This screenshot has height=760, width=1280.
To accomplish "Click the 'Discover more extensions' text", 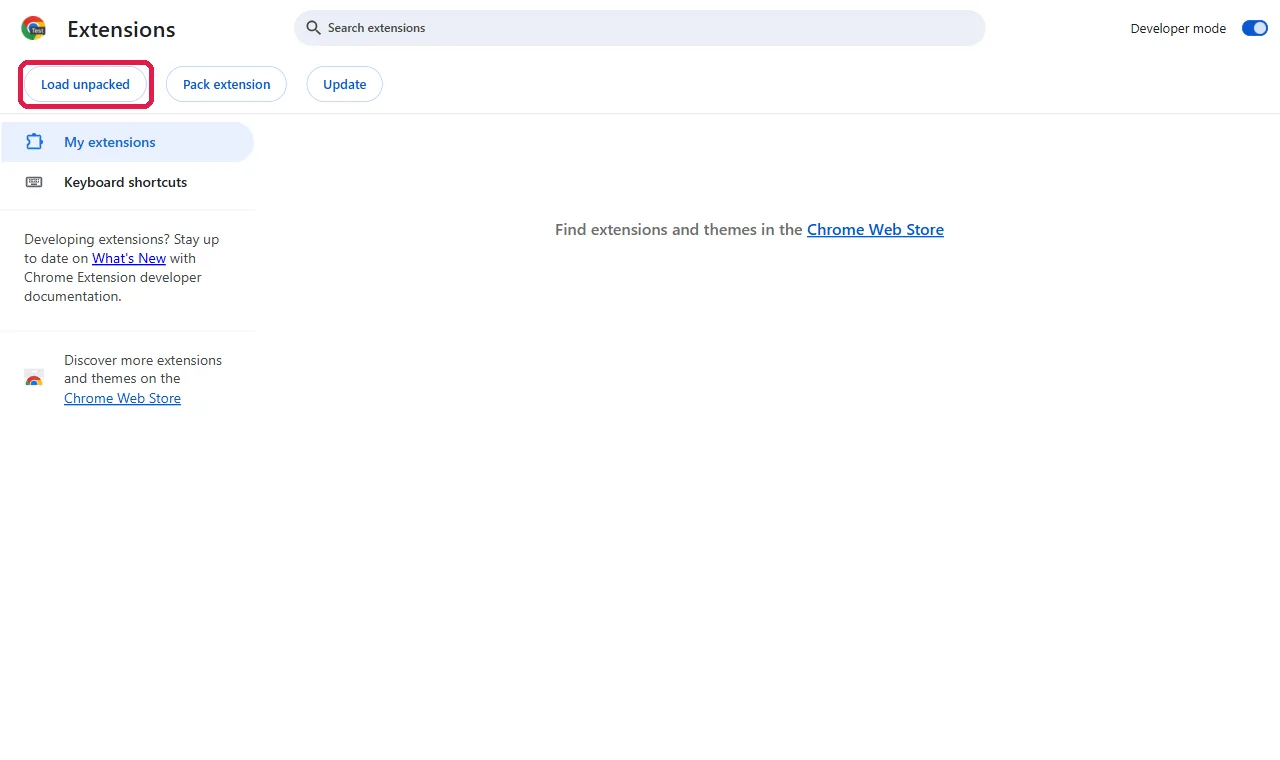I will (x=143, y=360).
